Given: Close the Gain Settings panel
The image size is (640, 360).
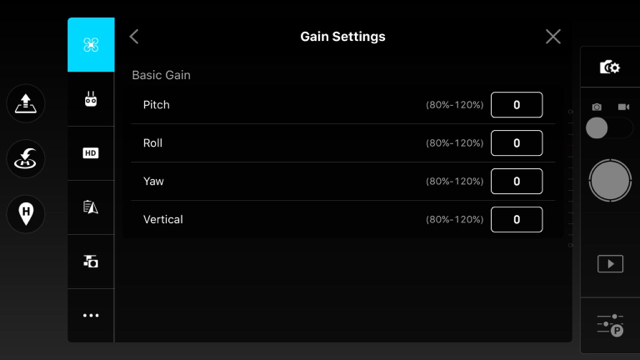Looking at the screenshot, I should [553, 37].
